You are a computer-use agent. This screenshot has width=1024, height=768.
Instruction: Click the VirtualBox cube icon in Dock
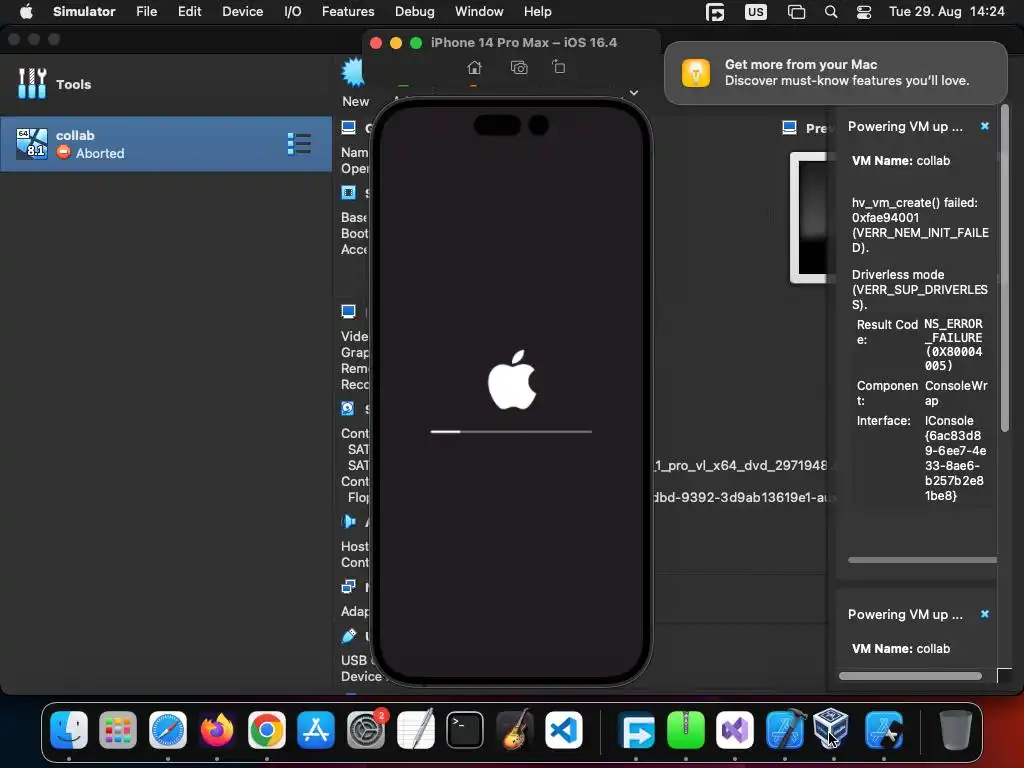831,727
